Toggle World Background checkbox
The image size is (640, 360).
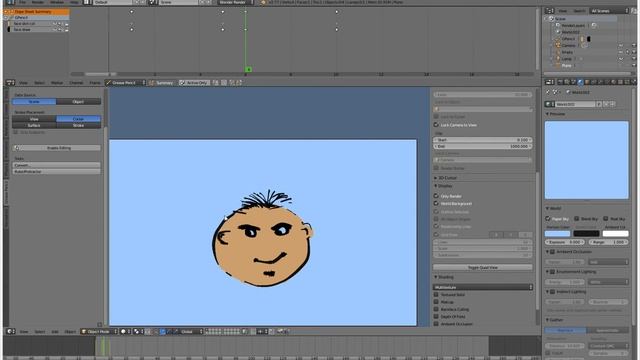pyautogui.click(x=436, y=203)
